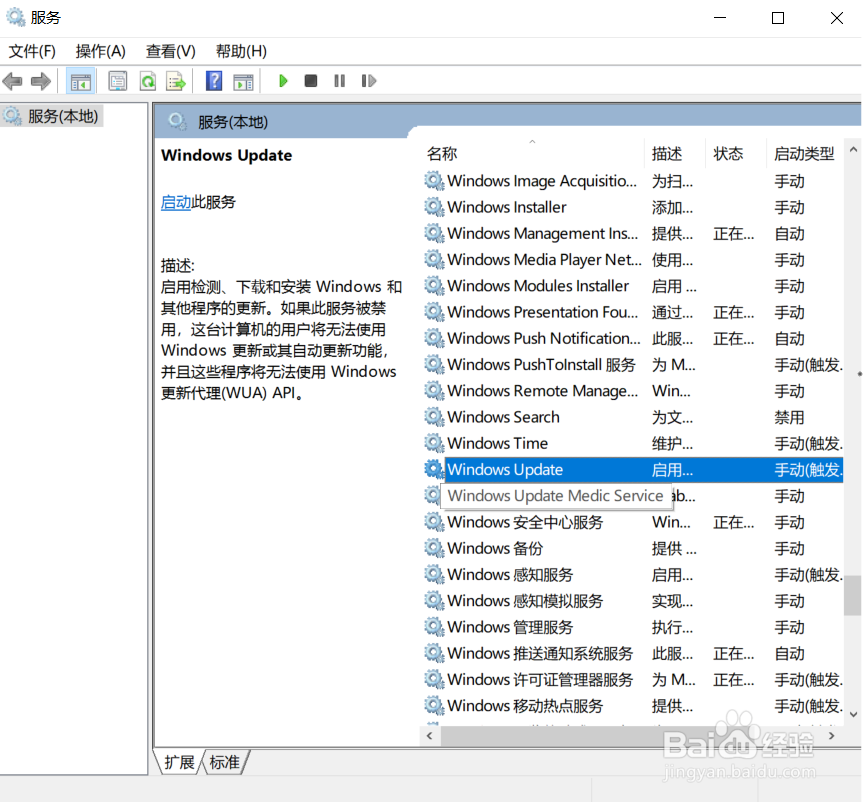
Task: Select Windows 许可证管理器服务 row
Action: click(x=634, y=680)
